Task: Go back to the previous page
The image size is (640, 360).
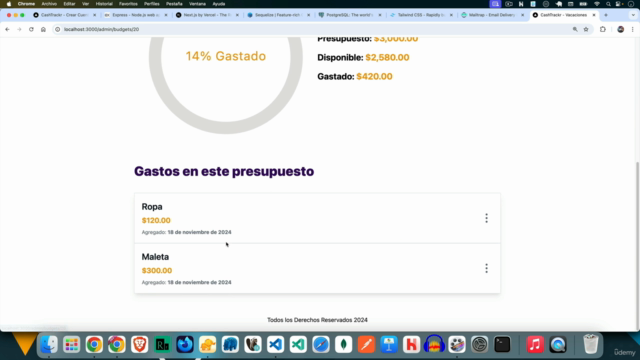Action: [x=7, y=29]
